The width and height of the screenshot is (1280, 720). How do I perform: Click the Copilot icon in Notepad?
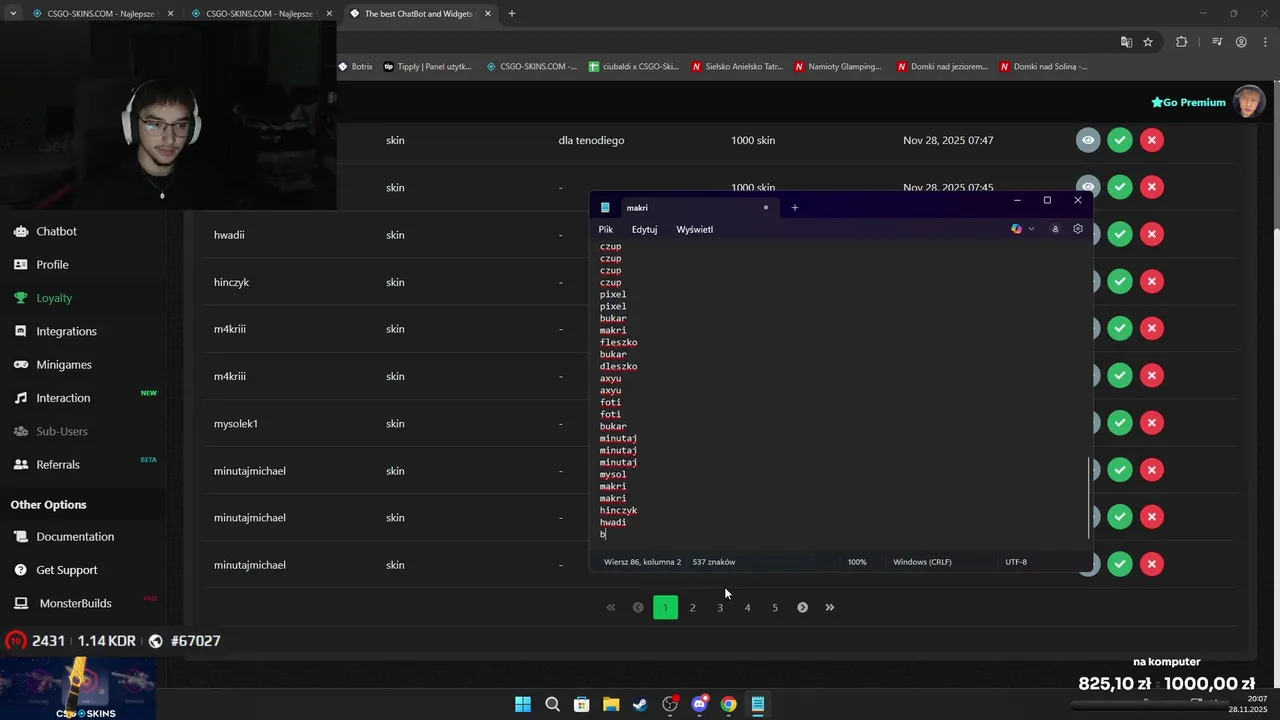[1017, 229]
